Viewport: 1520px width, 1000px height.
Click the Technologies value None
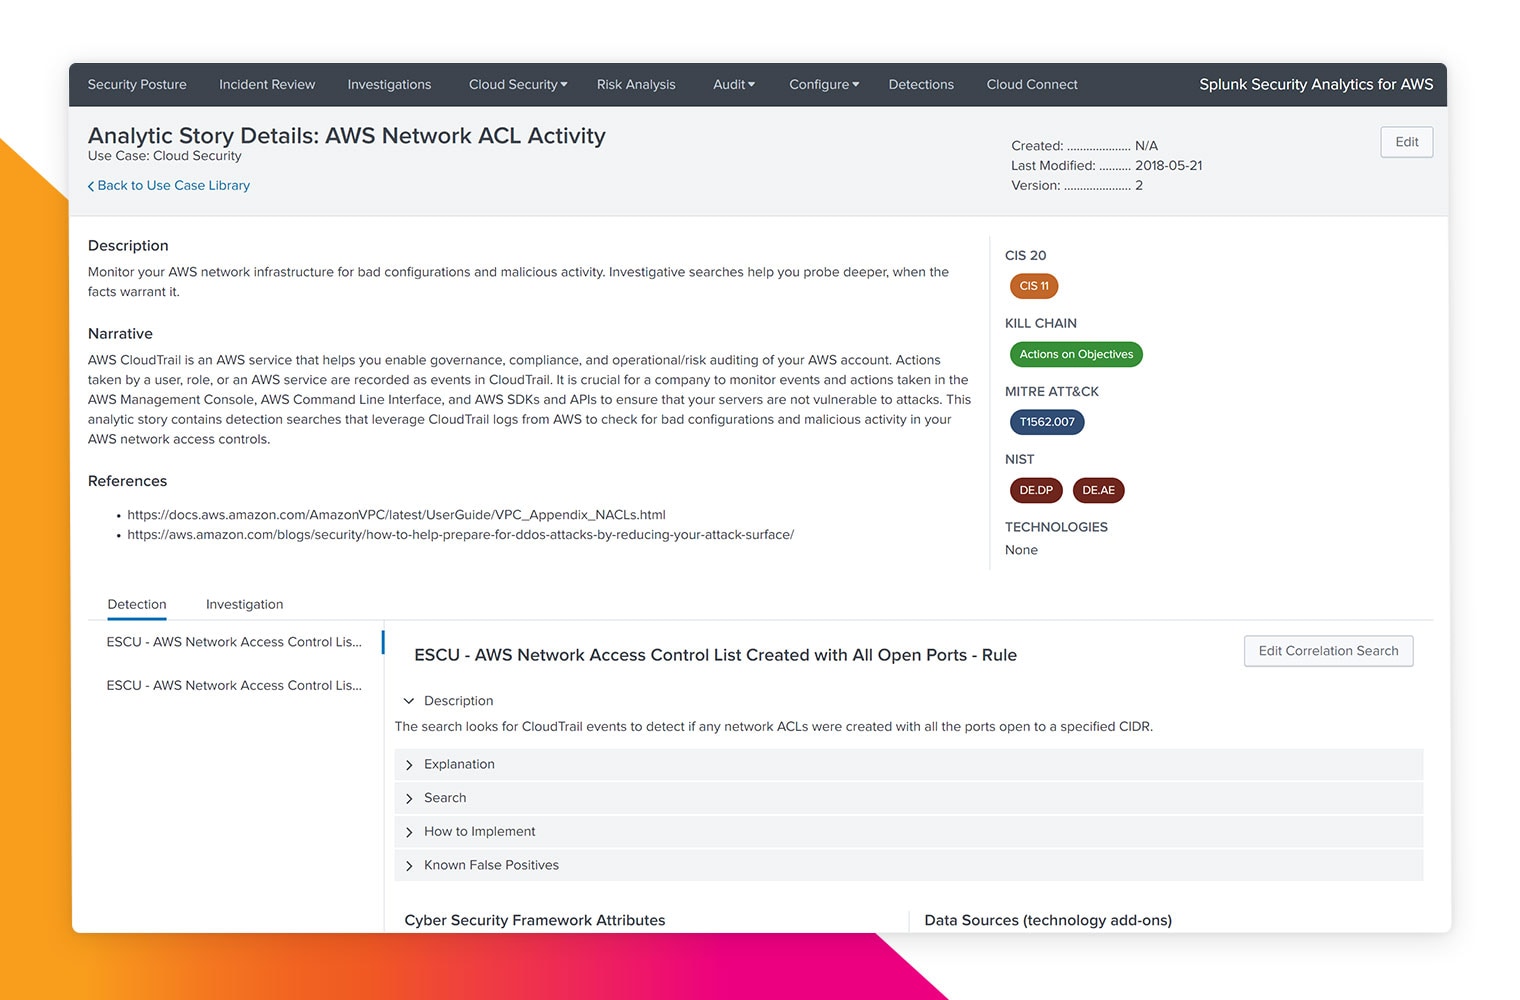click(x=1021, y=550)
